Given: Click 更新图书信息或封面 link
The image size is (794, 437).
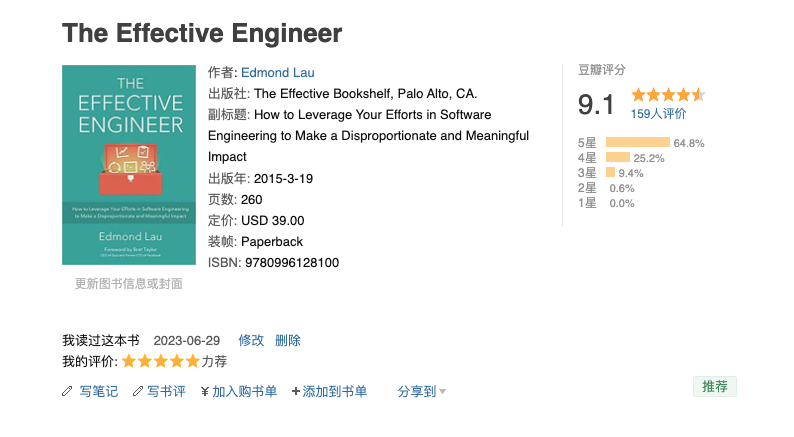Looking at the screenshot, I should (129, 284).
